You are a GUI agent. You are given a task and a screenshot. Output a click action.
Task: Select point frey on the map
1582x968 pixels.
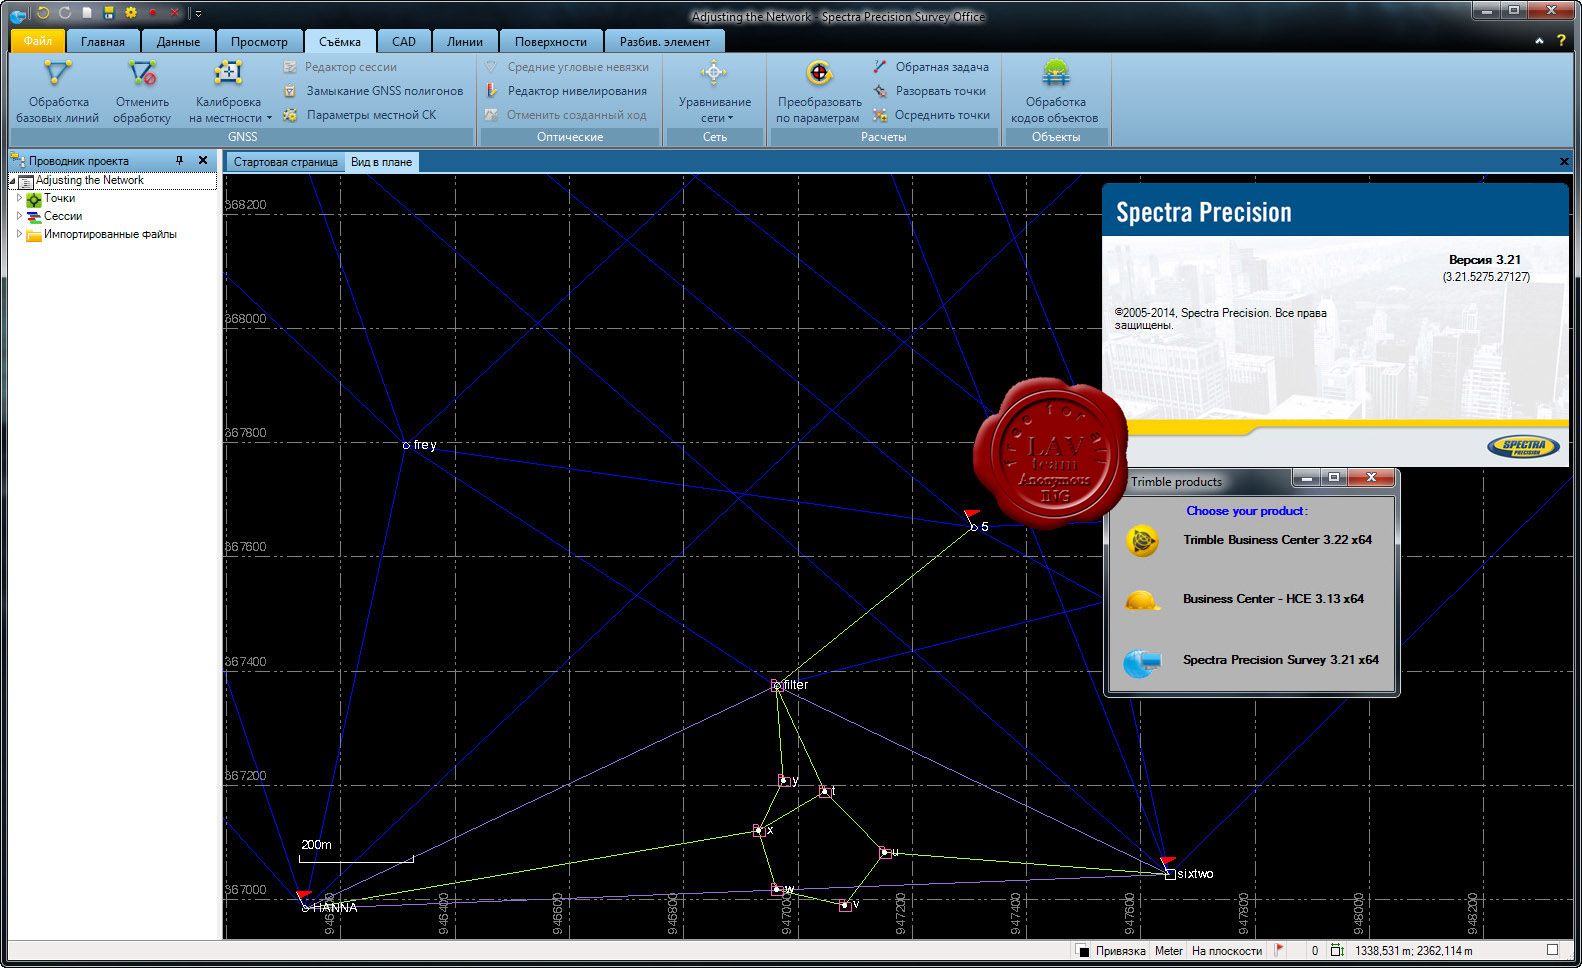[x=406, y=445]
